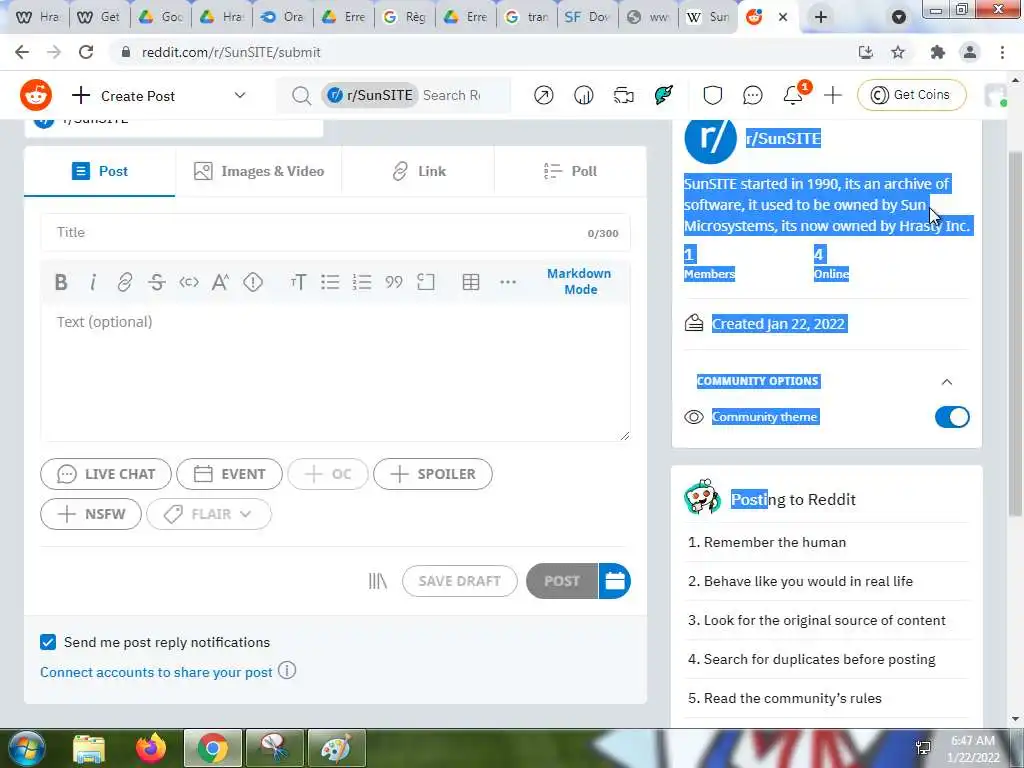1024x768 pixels.
Task: Apply strikethrough formatting
Action: 157,282
